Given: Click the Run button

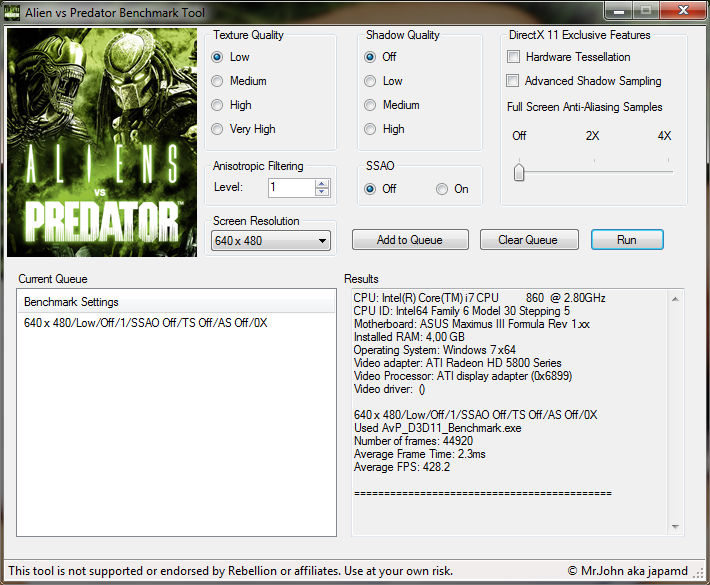Looking at the screenshot, I should [x=627, y=240].
